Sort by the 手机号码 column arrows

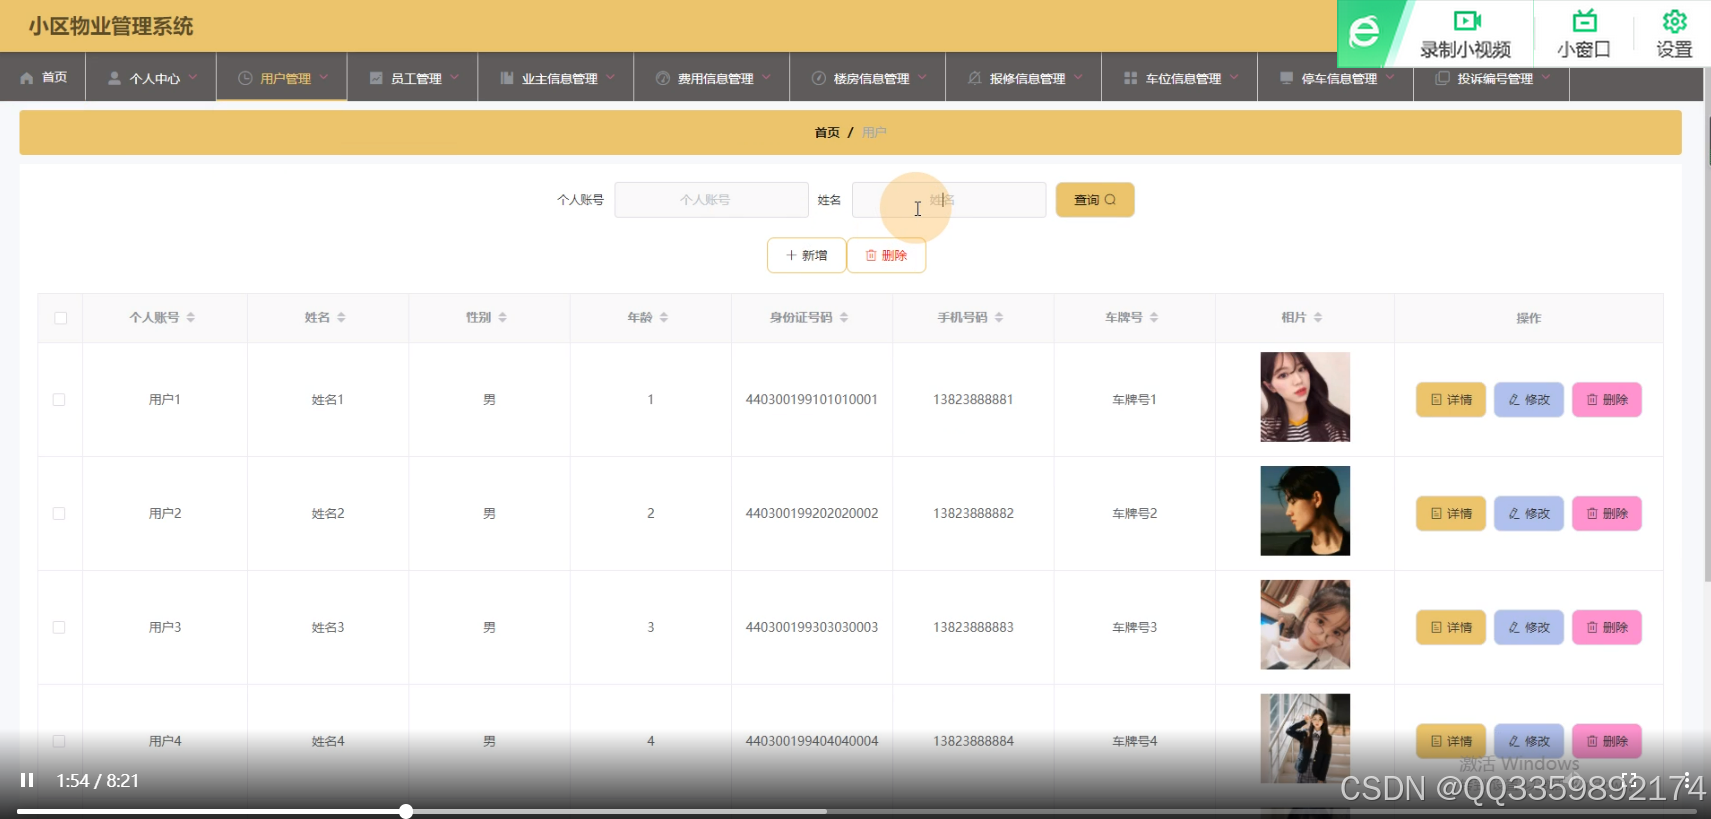pyautogui.click(x=998, y=317)
